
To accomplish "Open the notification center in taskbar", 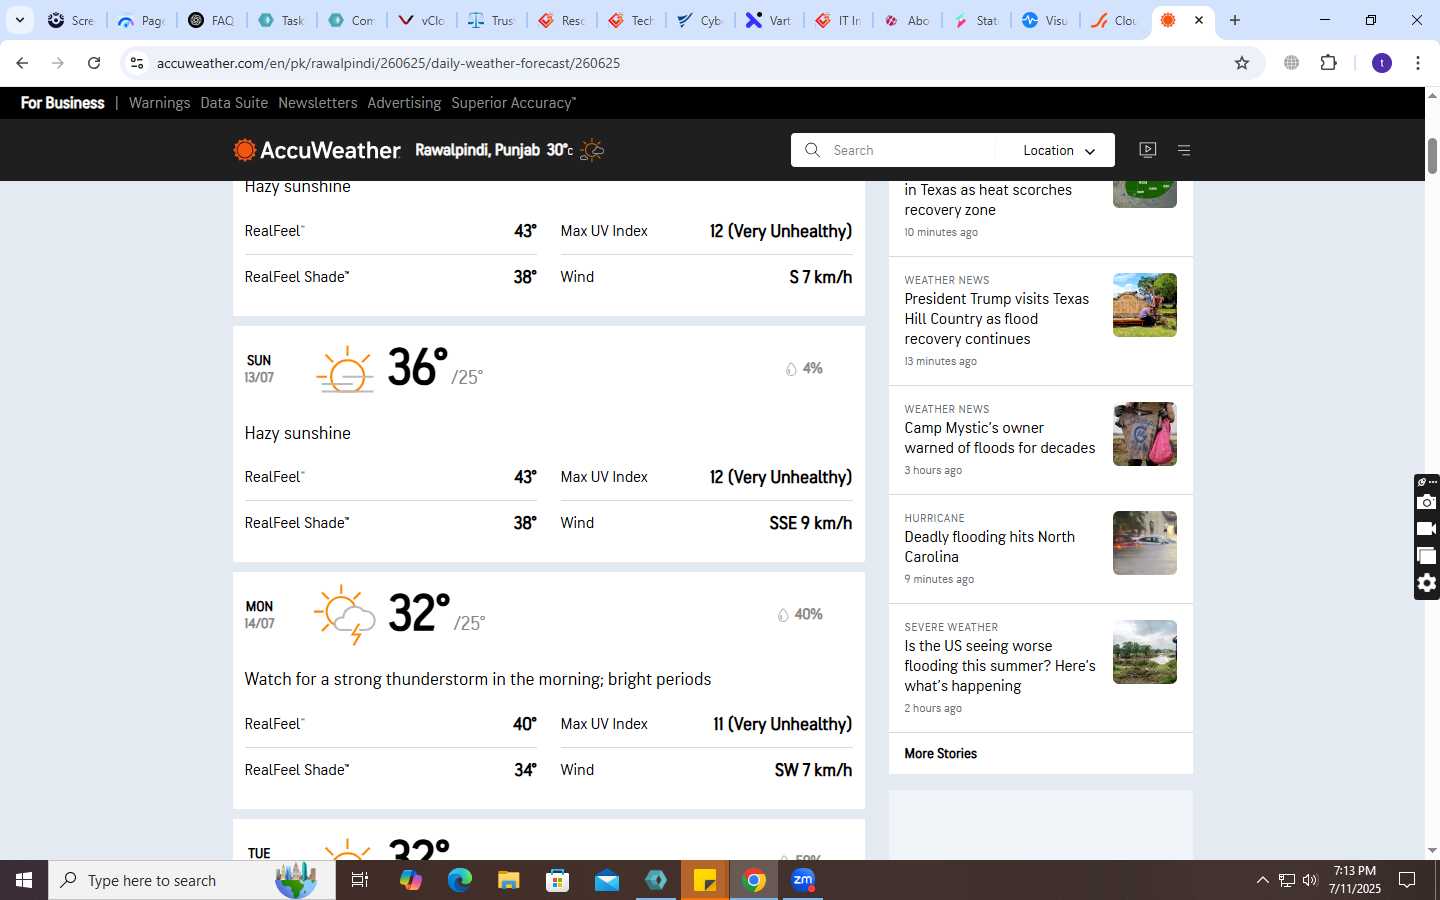I will click(x=1407, y=880).
